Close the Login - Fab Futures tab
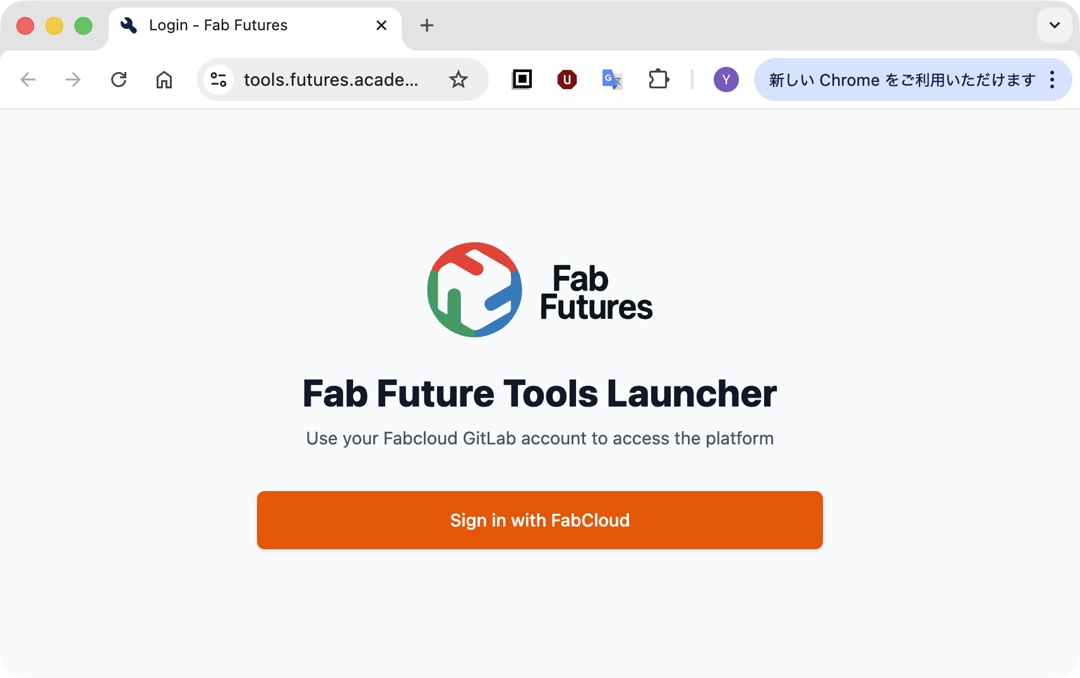The height and width of the screenshot is (678, 1080). (x=381, y=26)
